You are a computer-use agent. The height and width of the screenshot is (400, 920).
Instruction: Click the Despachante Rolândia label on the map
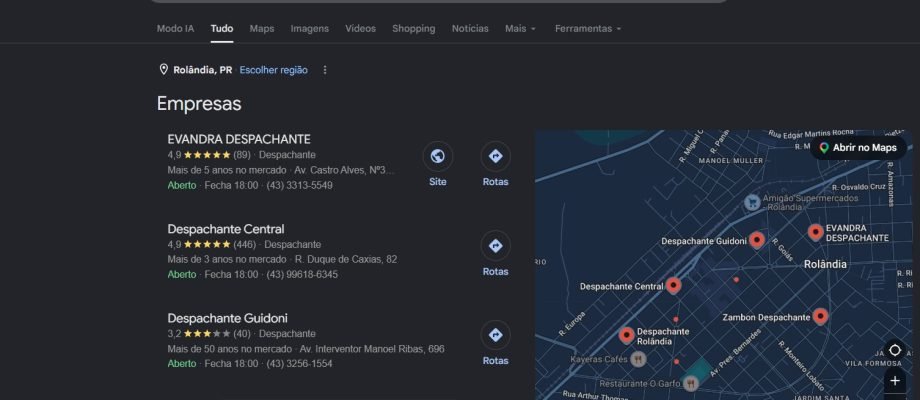(663, 336)
